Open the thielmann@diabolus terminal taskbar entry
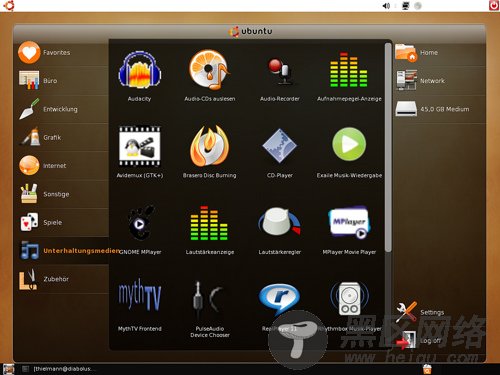This screenshot has width=500, height=375. click(x=59, y=369)
